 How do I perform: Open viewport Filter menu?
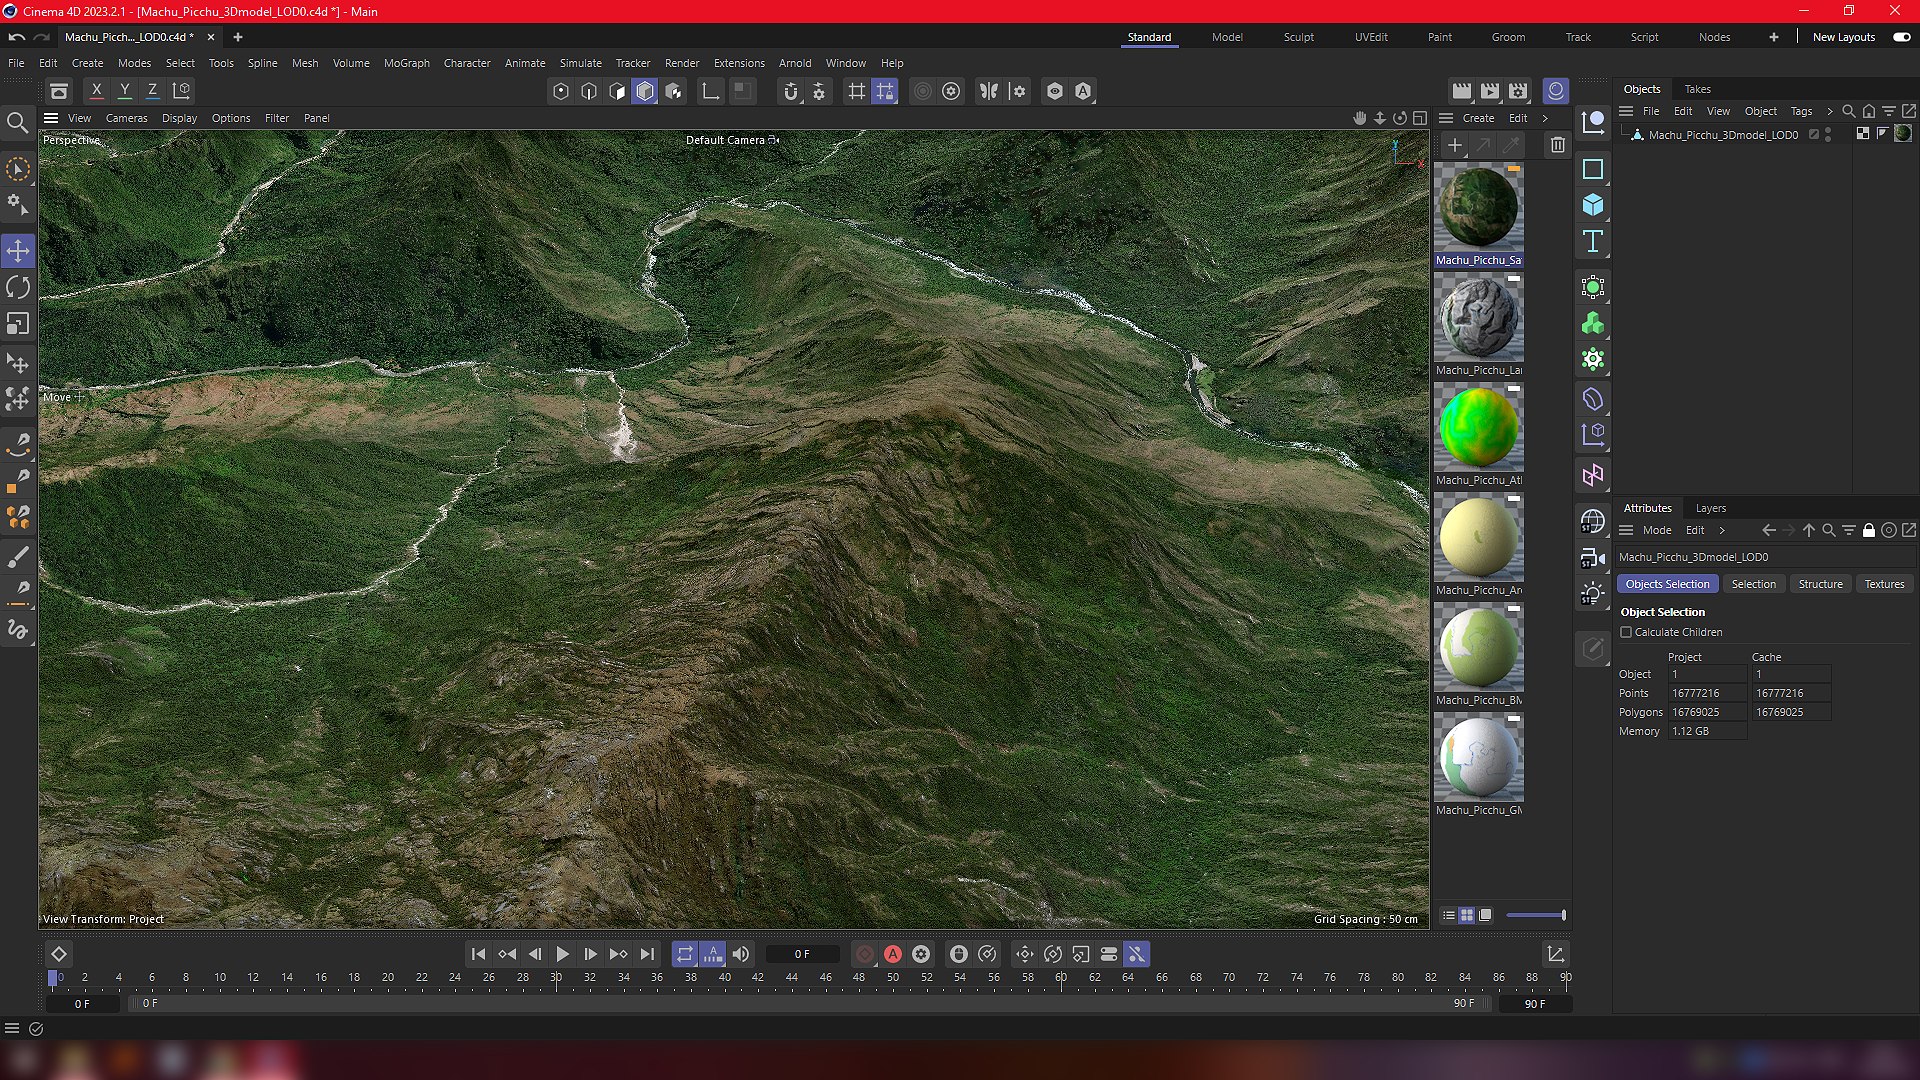(x=276, y=118)
